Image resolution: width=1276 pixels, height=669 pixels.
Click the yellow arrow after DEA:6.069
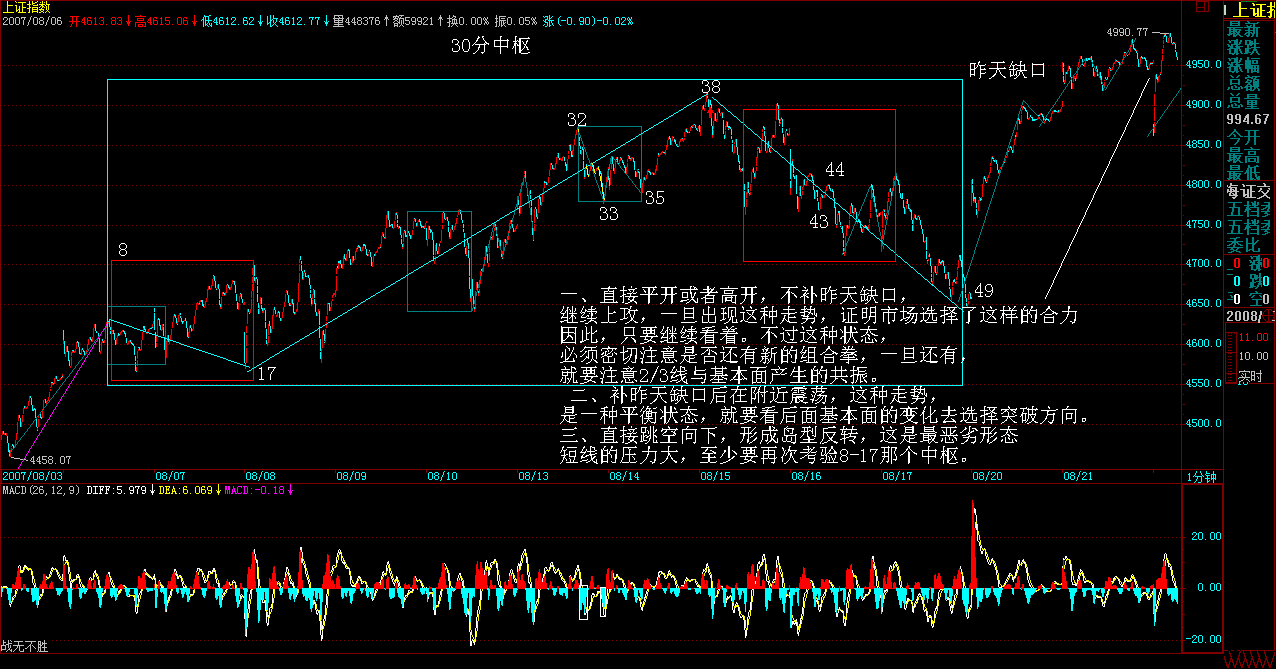(218, 490)
